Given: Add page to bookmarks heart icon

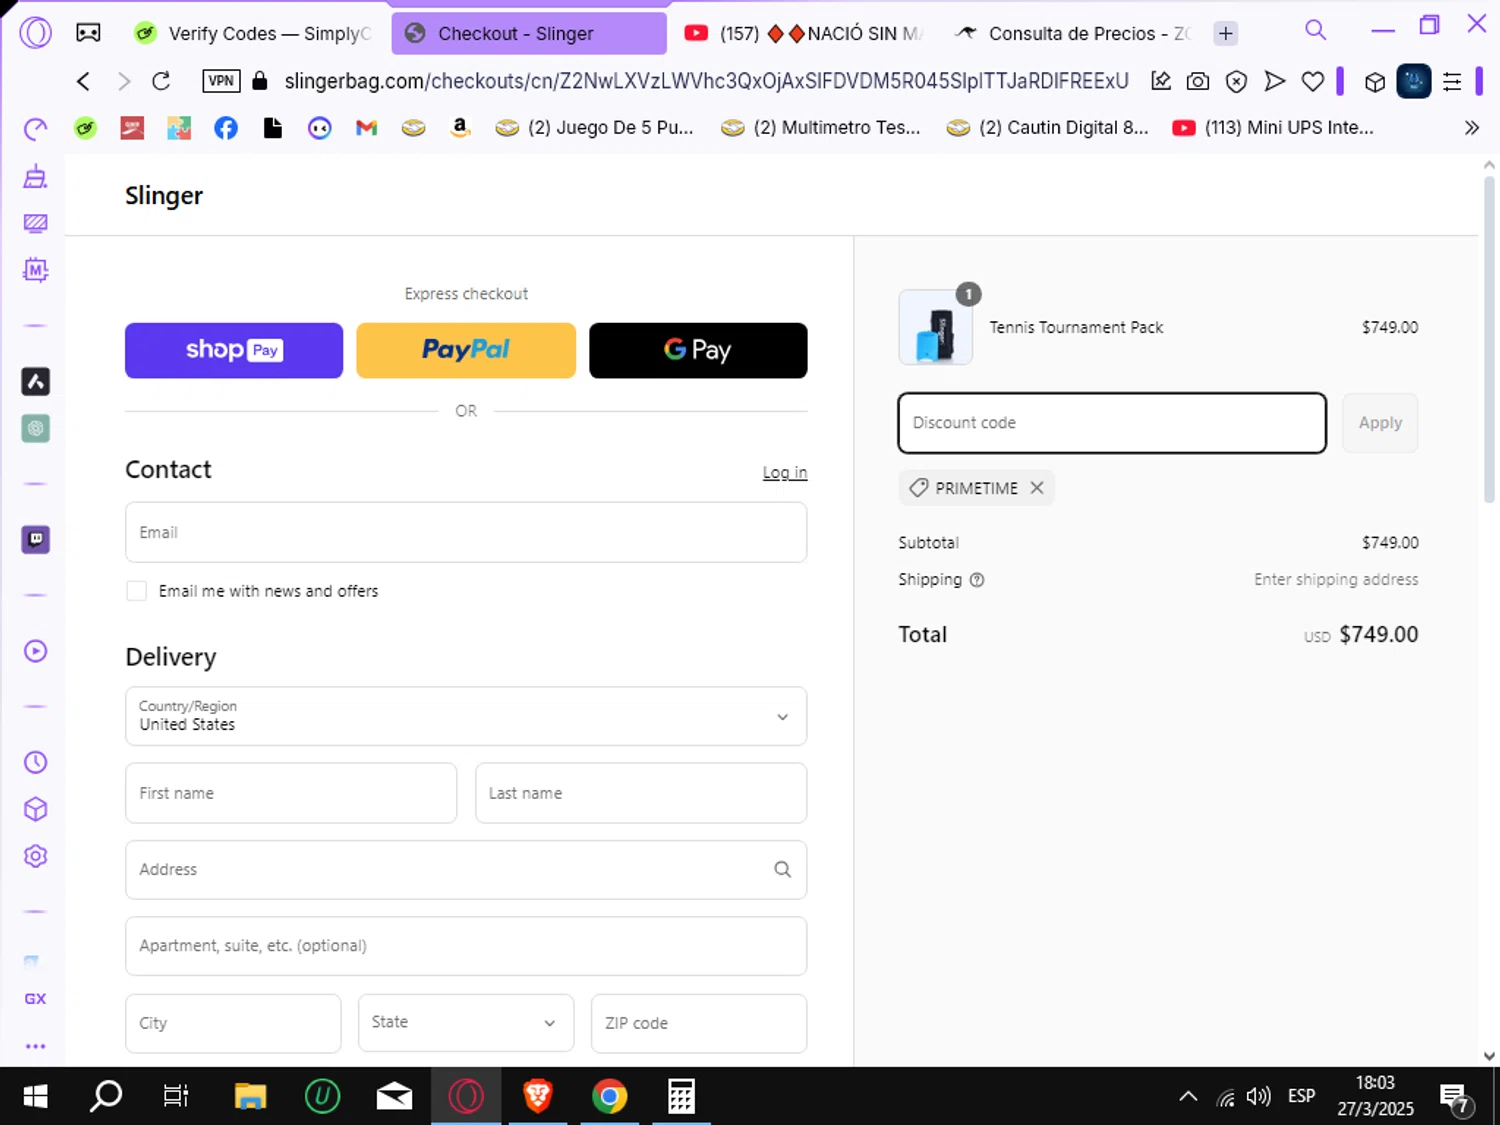Looking at the screenshot, I should click(x=1313, y=81).
